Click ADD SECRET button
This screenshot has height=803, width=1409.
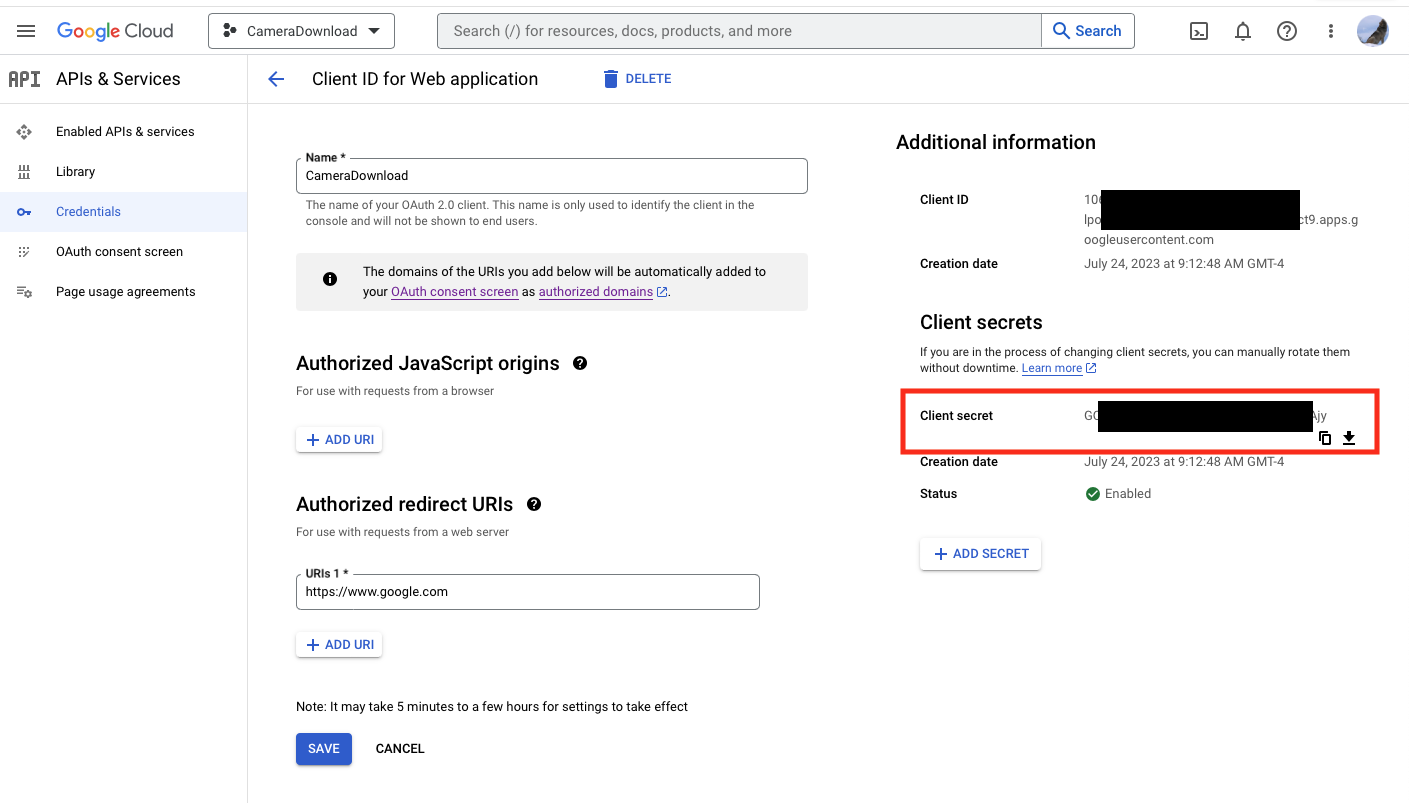980,554
